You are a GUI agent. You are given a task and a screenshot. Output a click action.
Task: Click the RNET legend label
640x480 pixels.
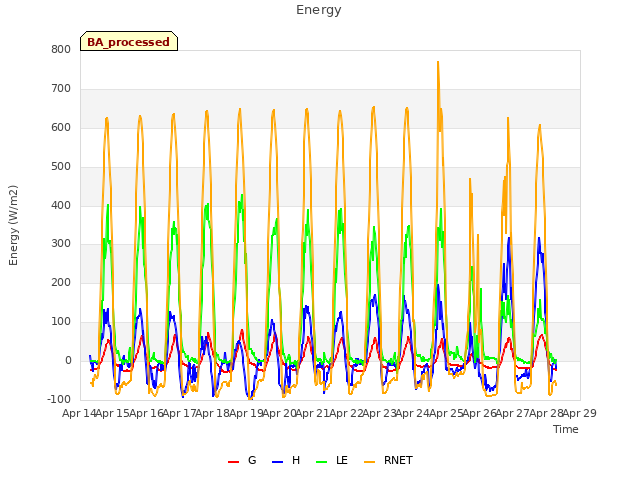(x=398, y=460)
